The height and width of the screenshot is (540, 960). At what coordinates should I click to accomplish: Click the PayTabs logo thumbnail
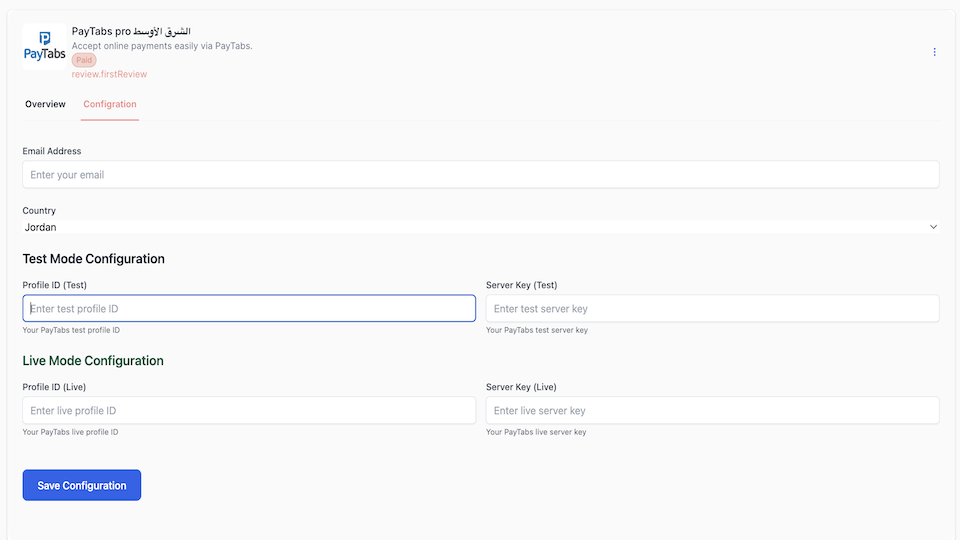(45, 47)
